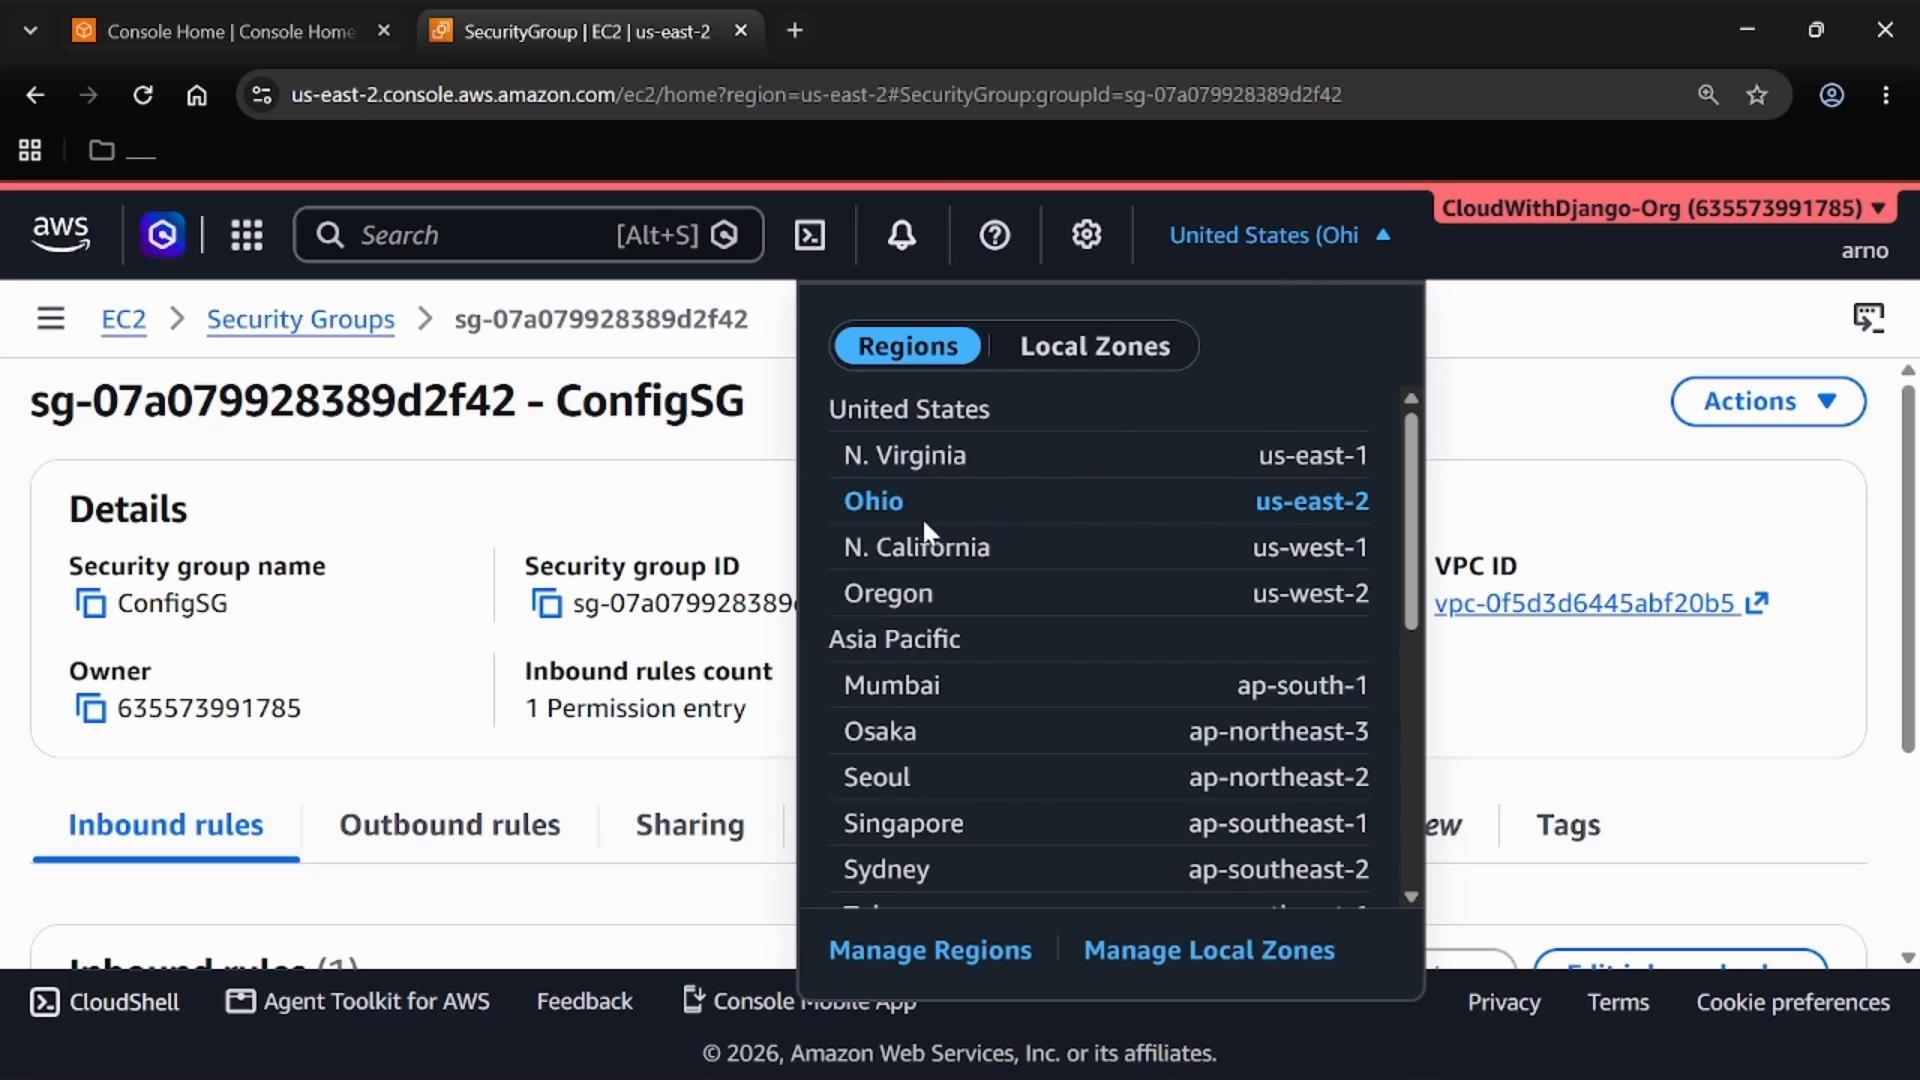This screenshot has height=1080, width=1920.
Task: Switch to the Outbound rules tab
Action: tap(449, 825)
